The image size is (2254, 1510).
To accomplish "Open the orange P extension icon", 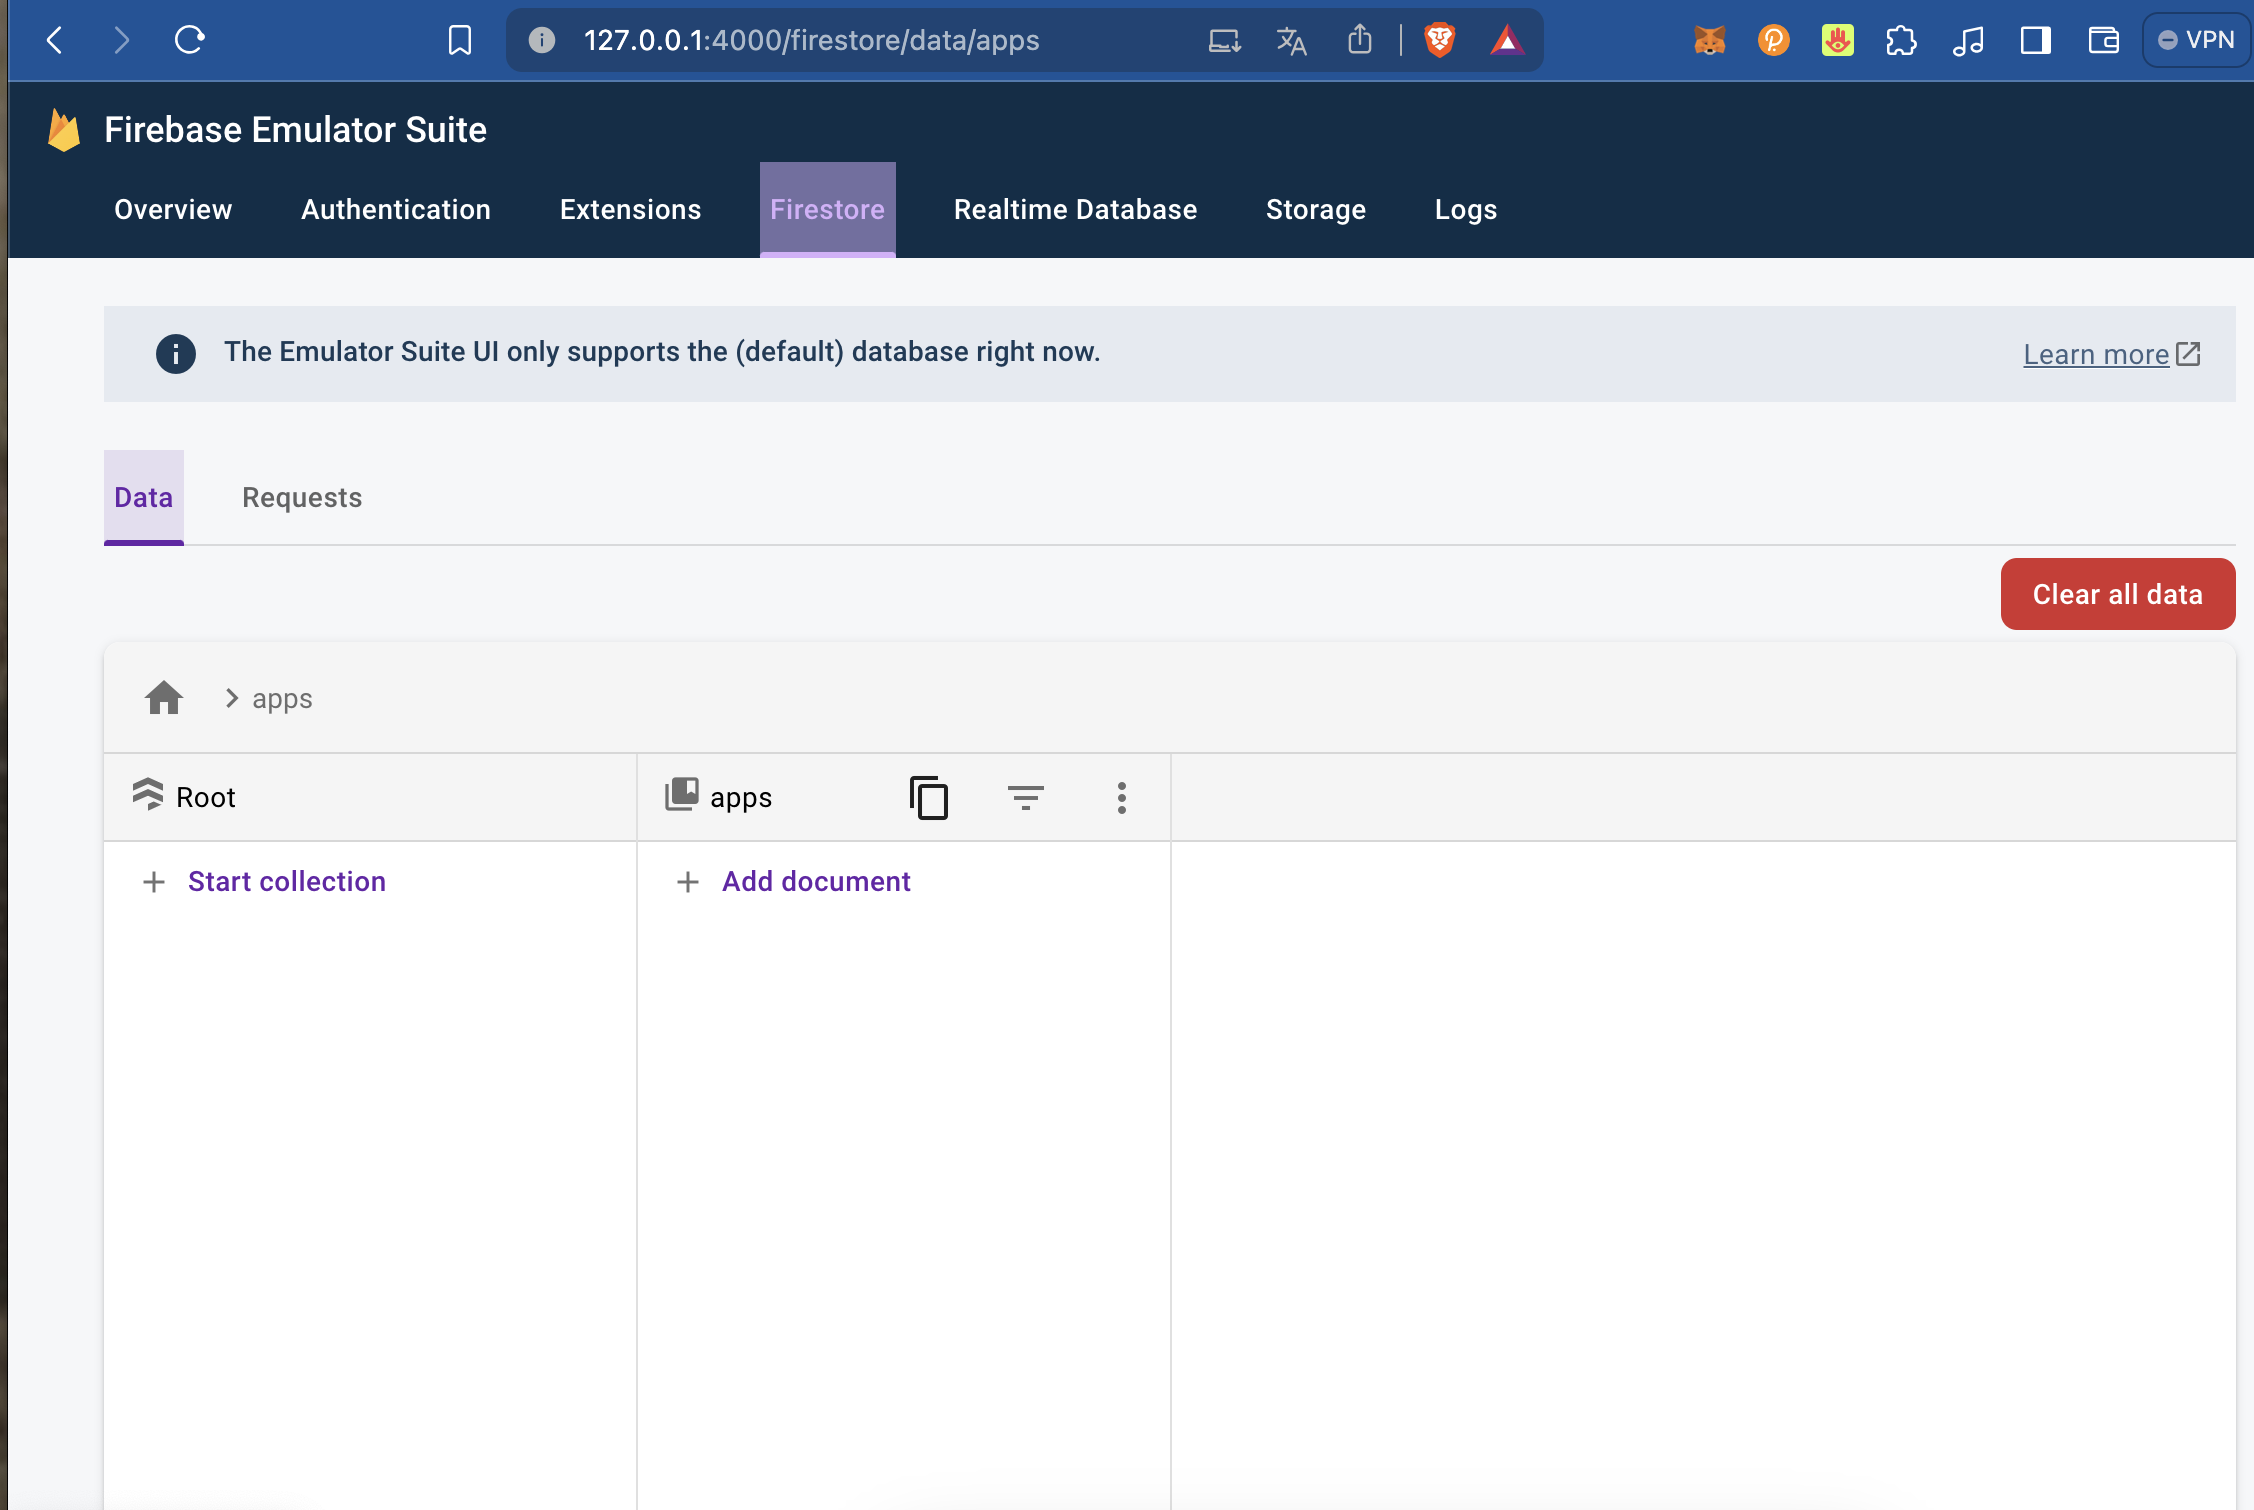I will (1774, 40).
